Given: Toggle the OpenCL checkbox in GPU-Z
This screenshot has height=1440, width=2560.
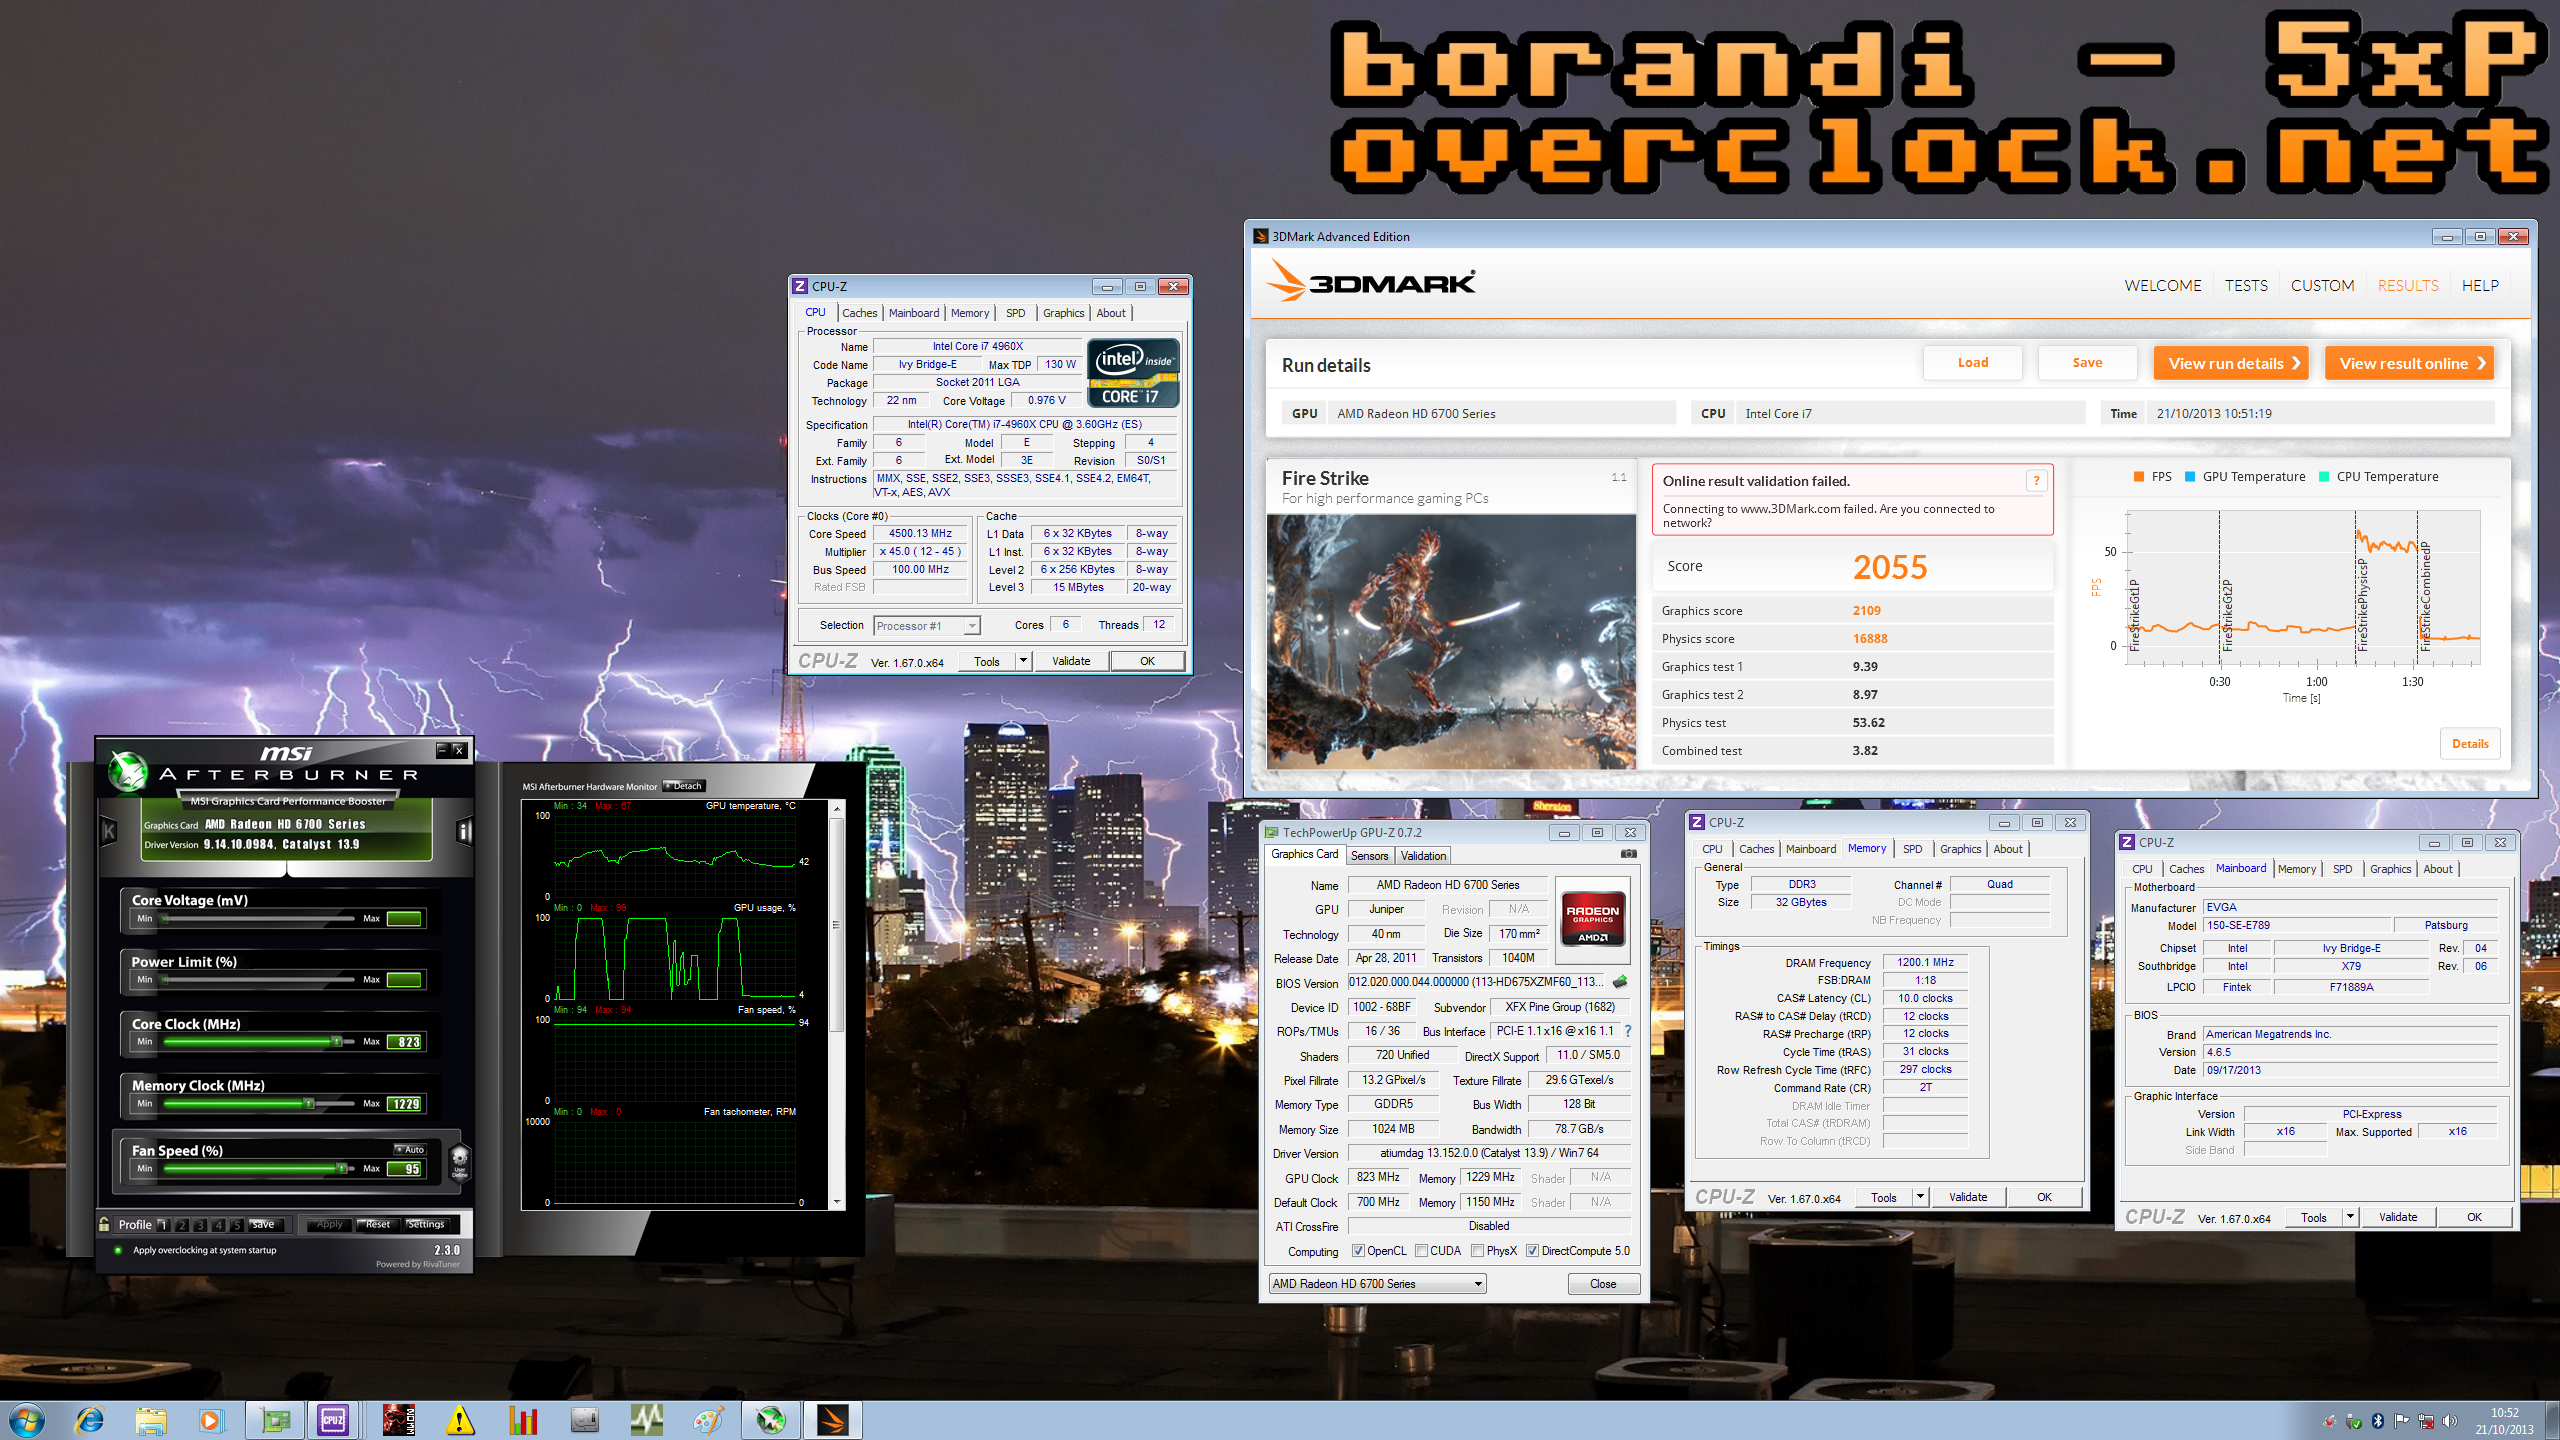Looking at the screenshot, I should click(x=1358, y=1251).
